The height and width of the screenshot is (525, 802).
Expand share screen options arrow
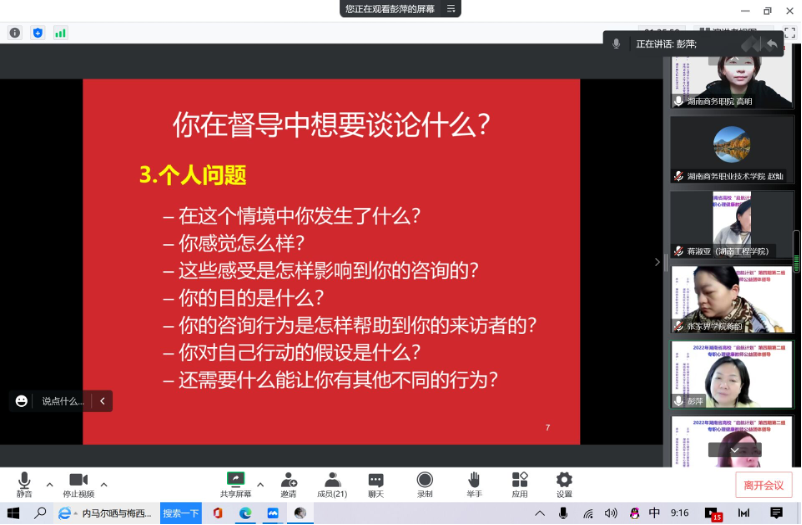[x=261, y=484]
